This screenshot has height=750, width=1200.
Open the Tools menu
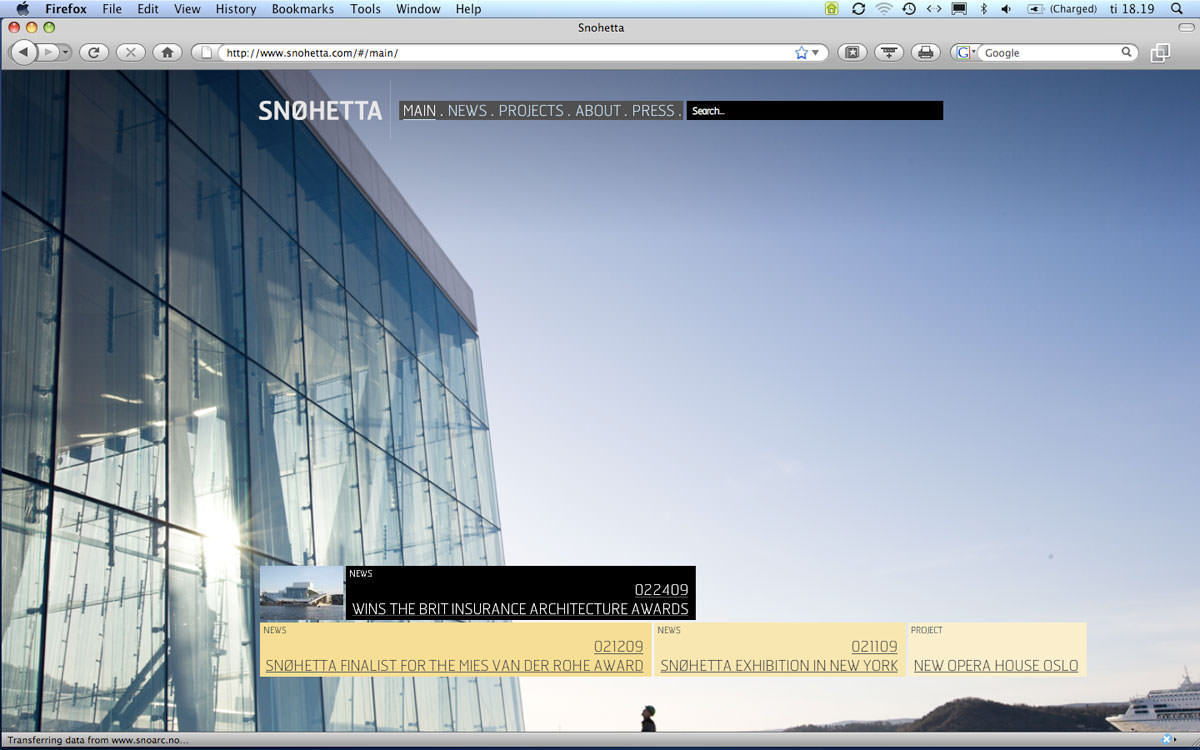coord(365,9)
